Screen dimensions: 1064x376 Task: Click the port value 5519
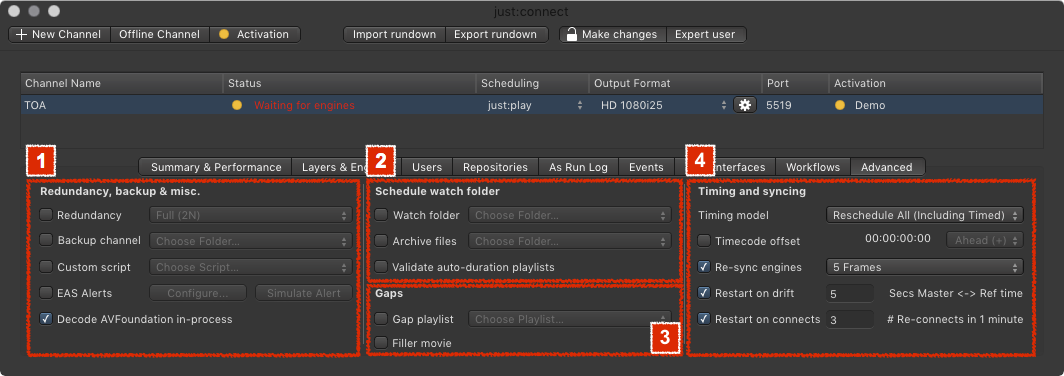778,105
